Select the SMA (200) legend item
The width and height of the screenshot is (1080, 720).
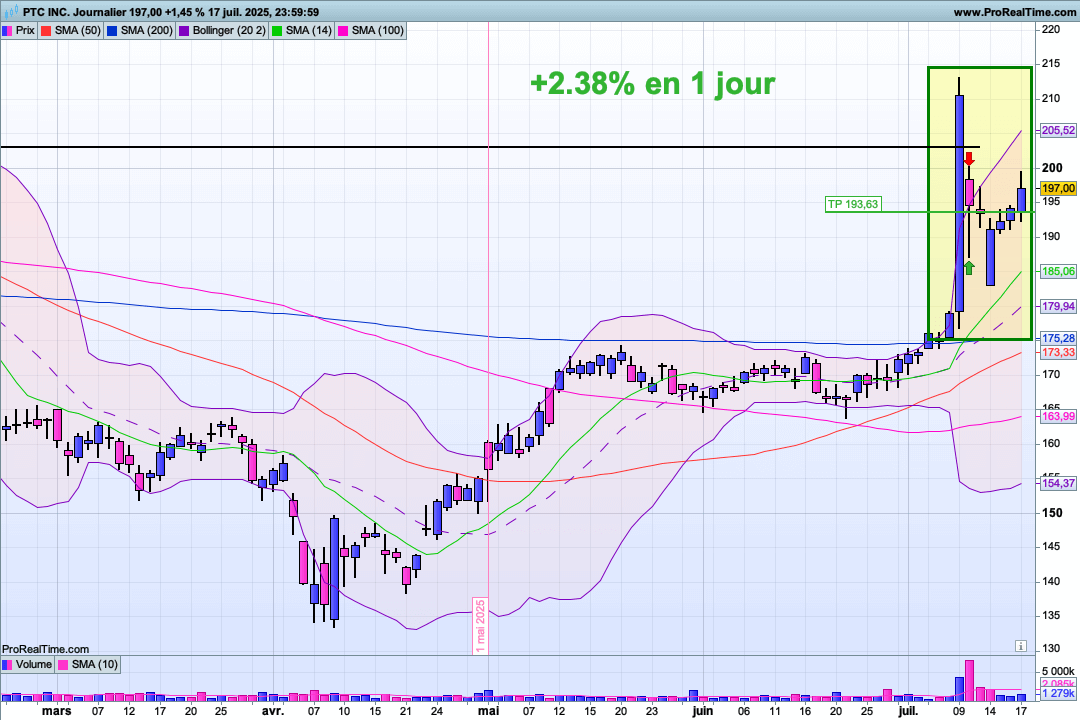tap(140, 30)
